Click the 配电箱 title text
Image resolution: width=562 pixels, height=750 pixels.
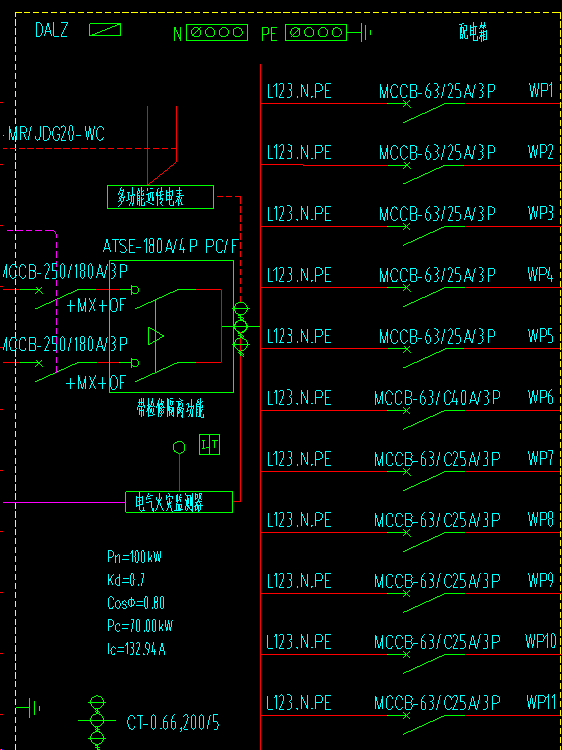pyautogui.click(x=474, y=33)
